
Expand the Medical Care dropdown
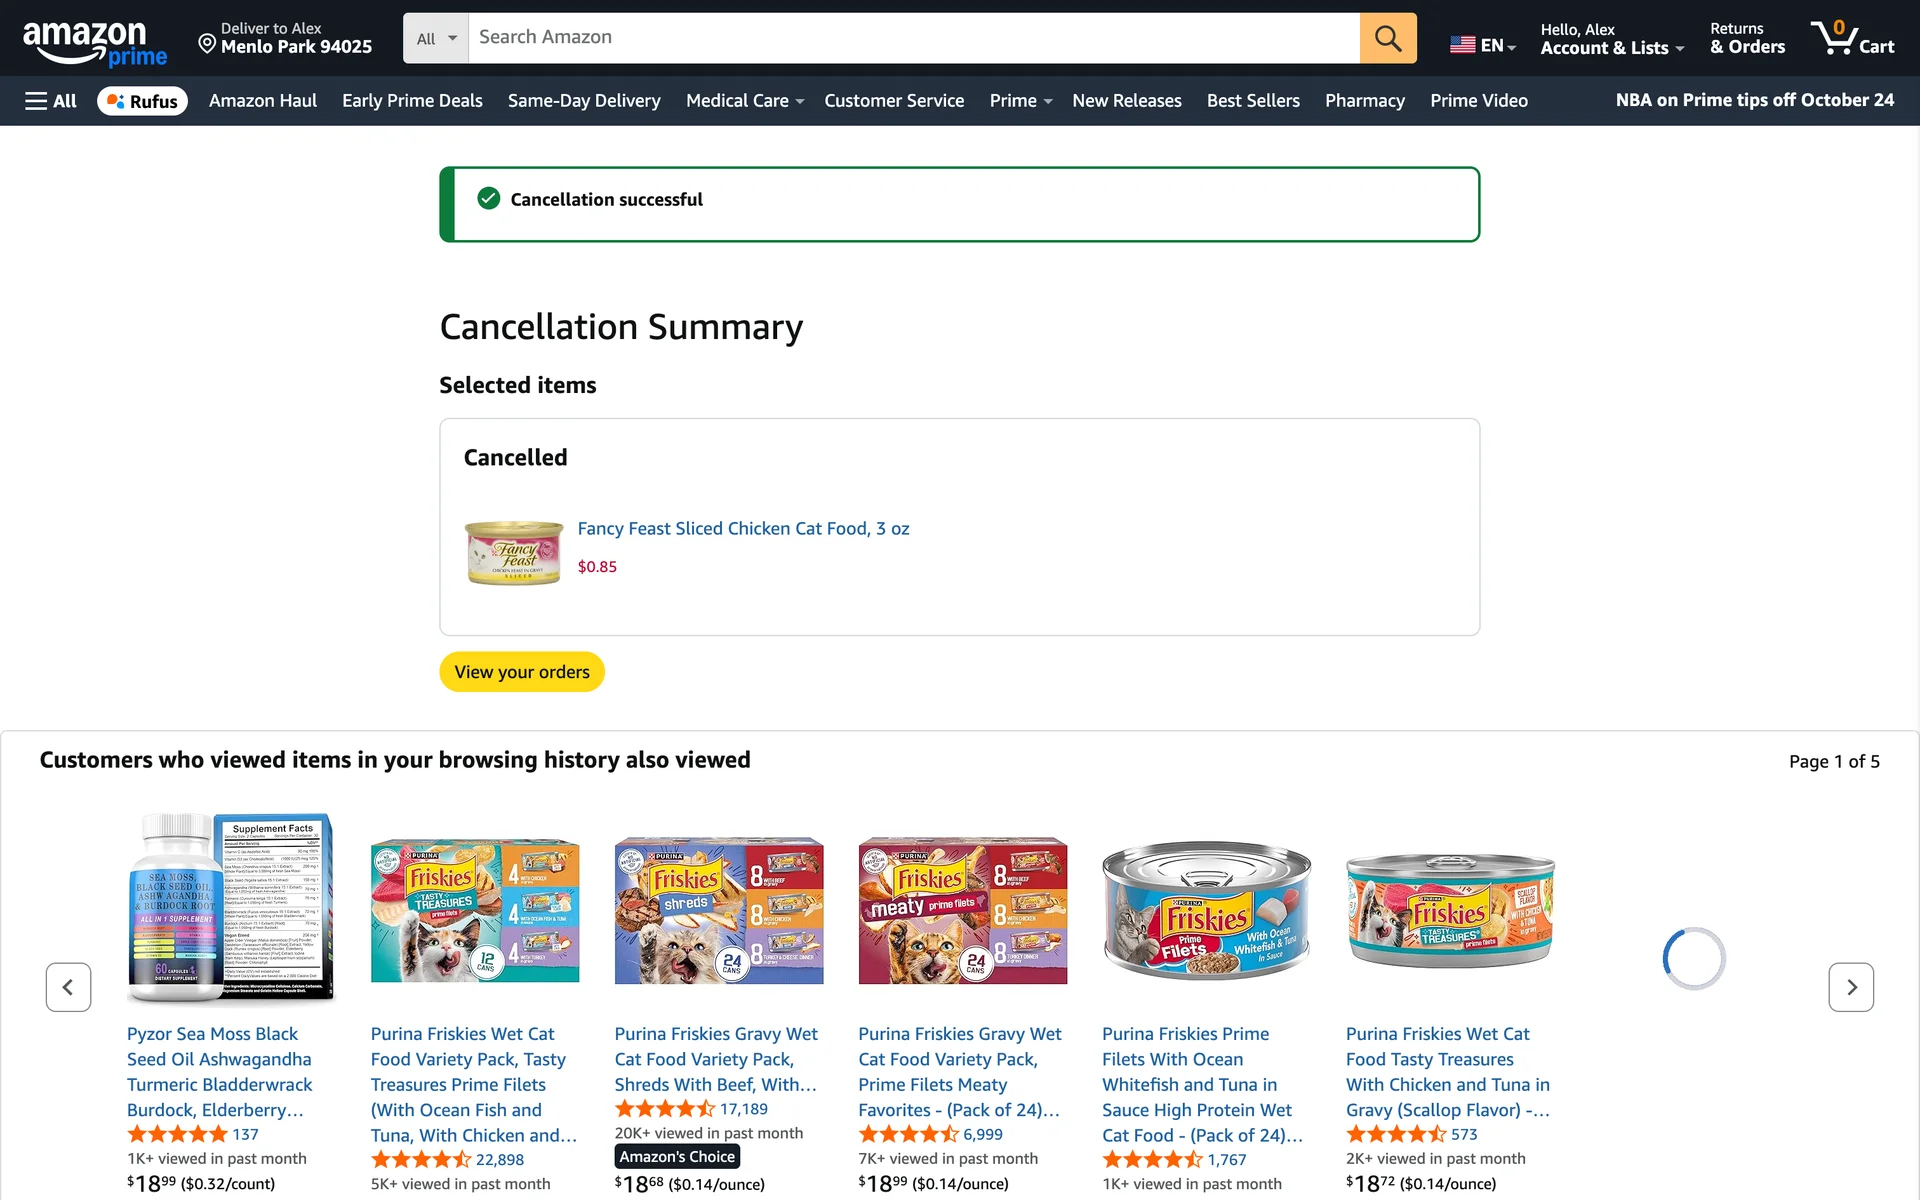click(x=744, y=101)
